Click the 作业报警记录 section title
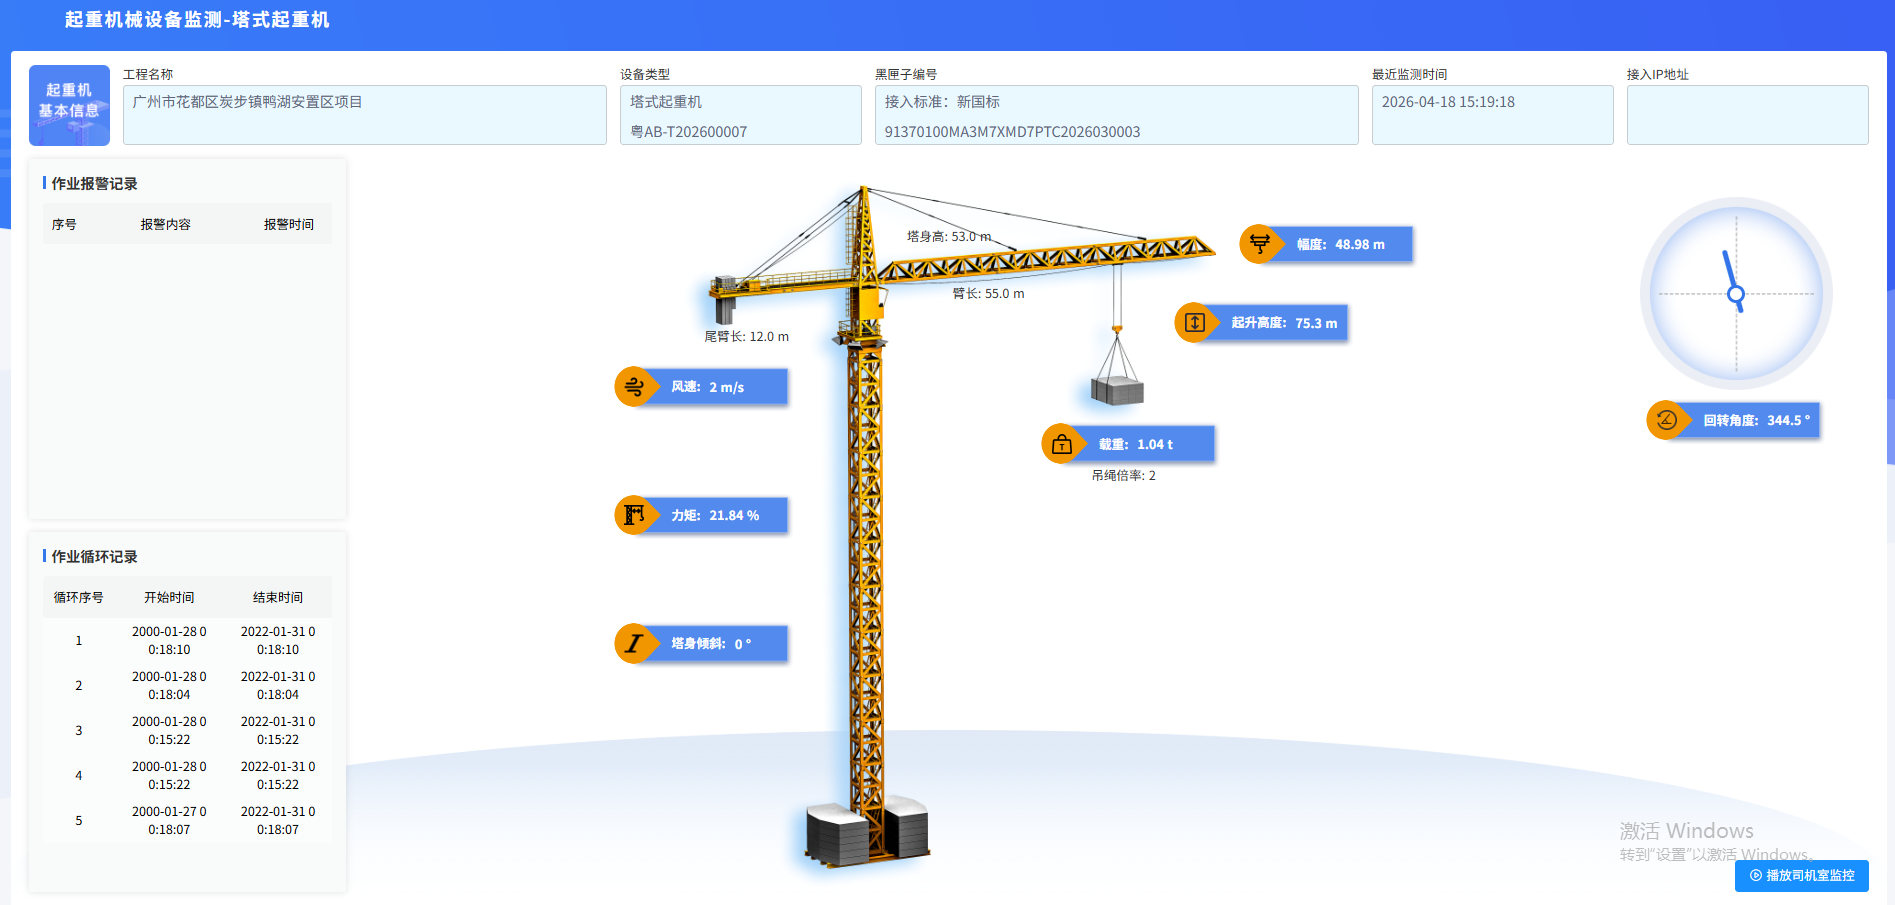This screenshot has width=1895, height=905. point(94,183)
